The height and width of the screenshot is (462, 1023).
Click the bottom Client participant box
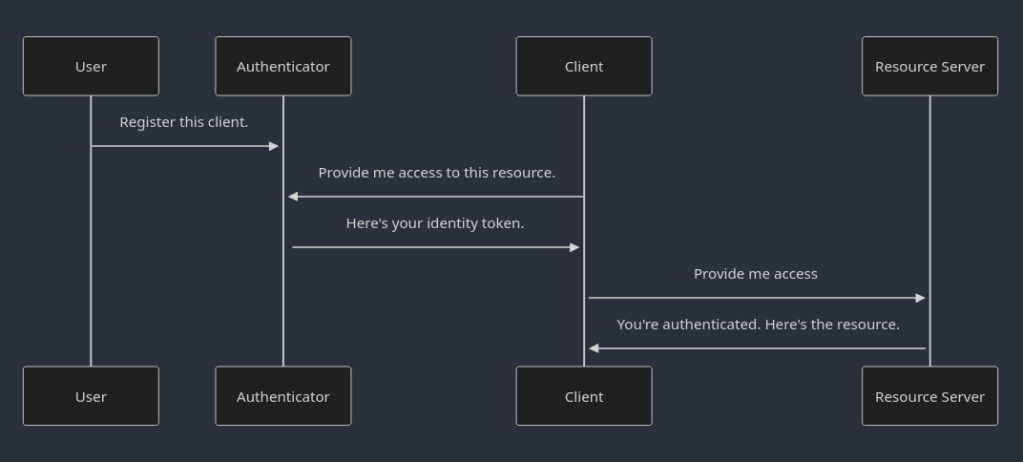584,396
